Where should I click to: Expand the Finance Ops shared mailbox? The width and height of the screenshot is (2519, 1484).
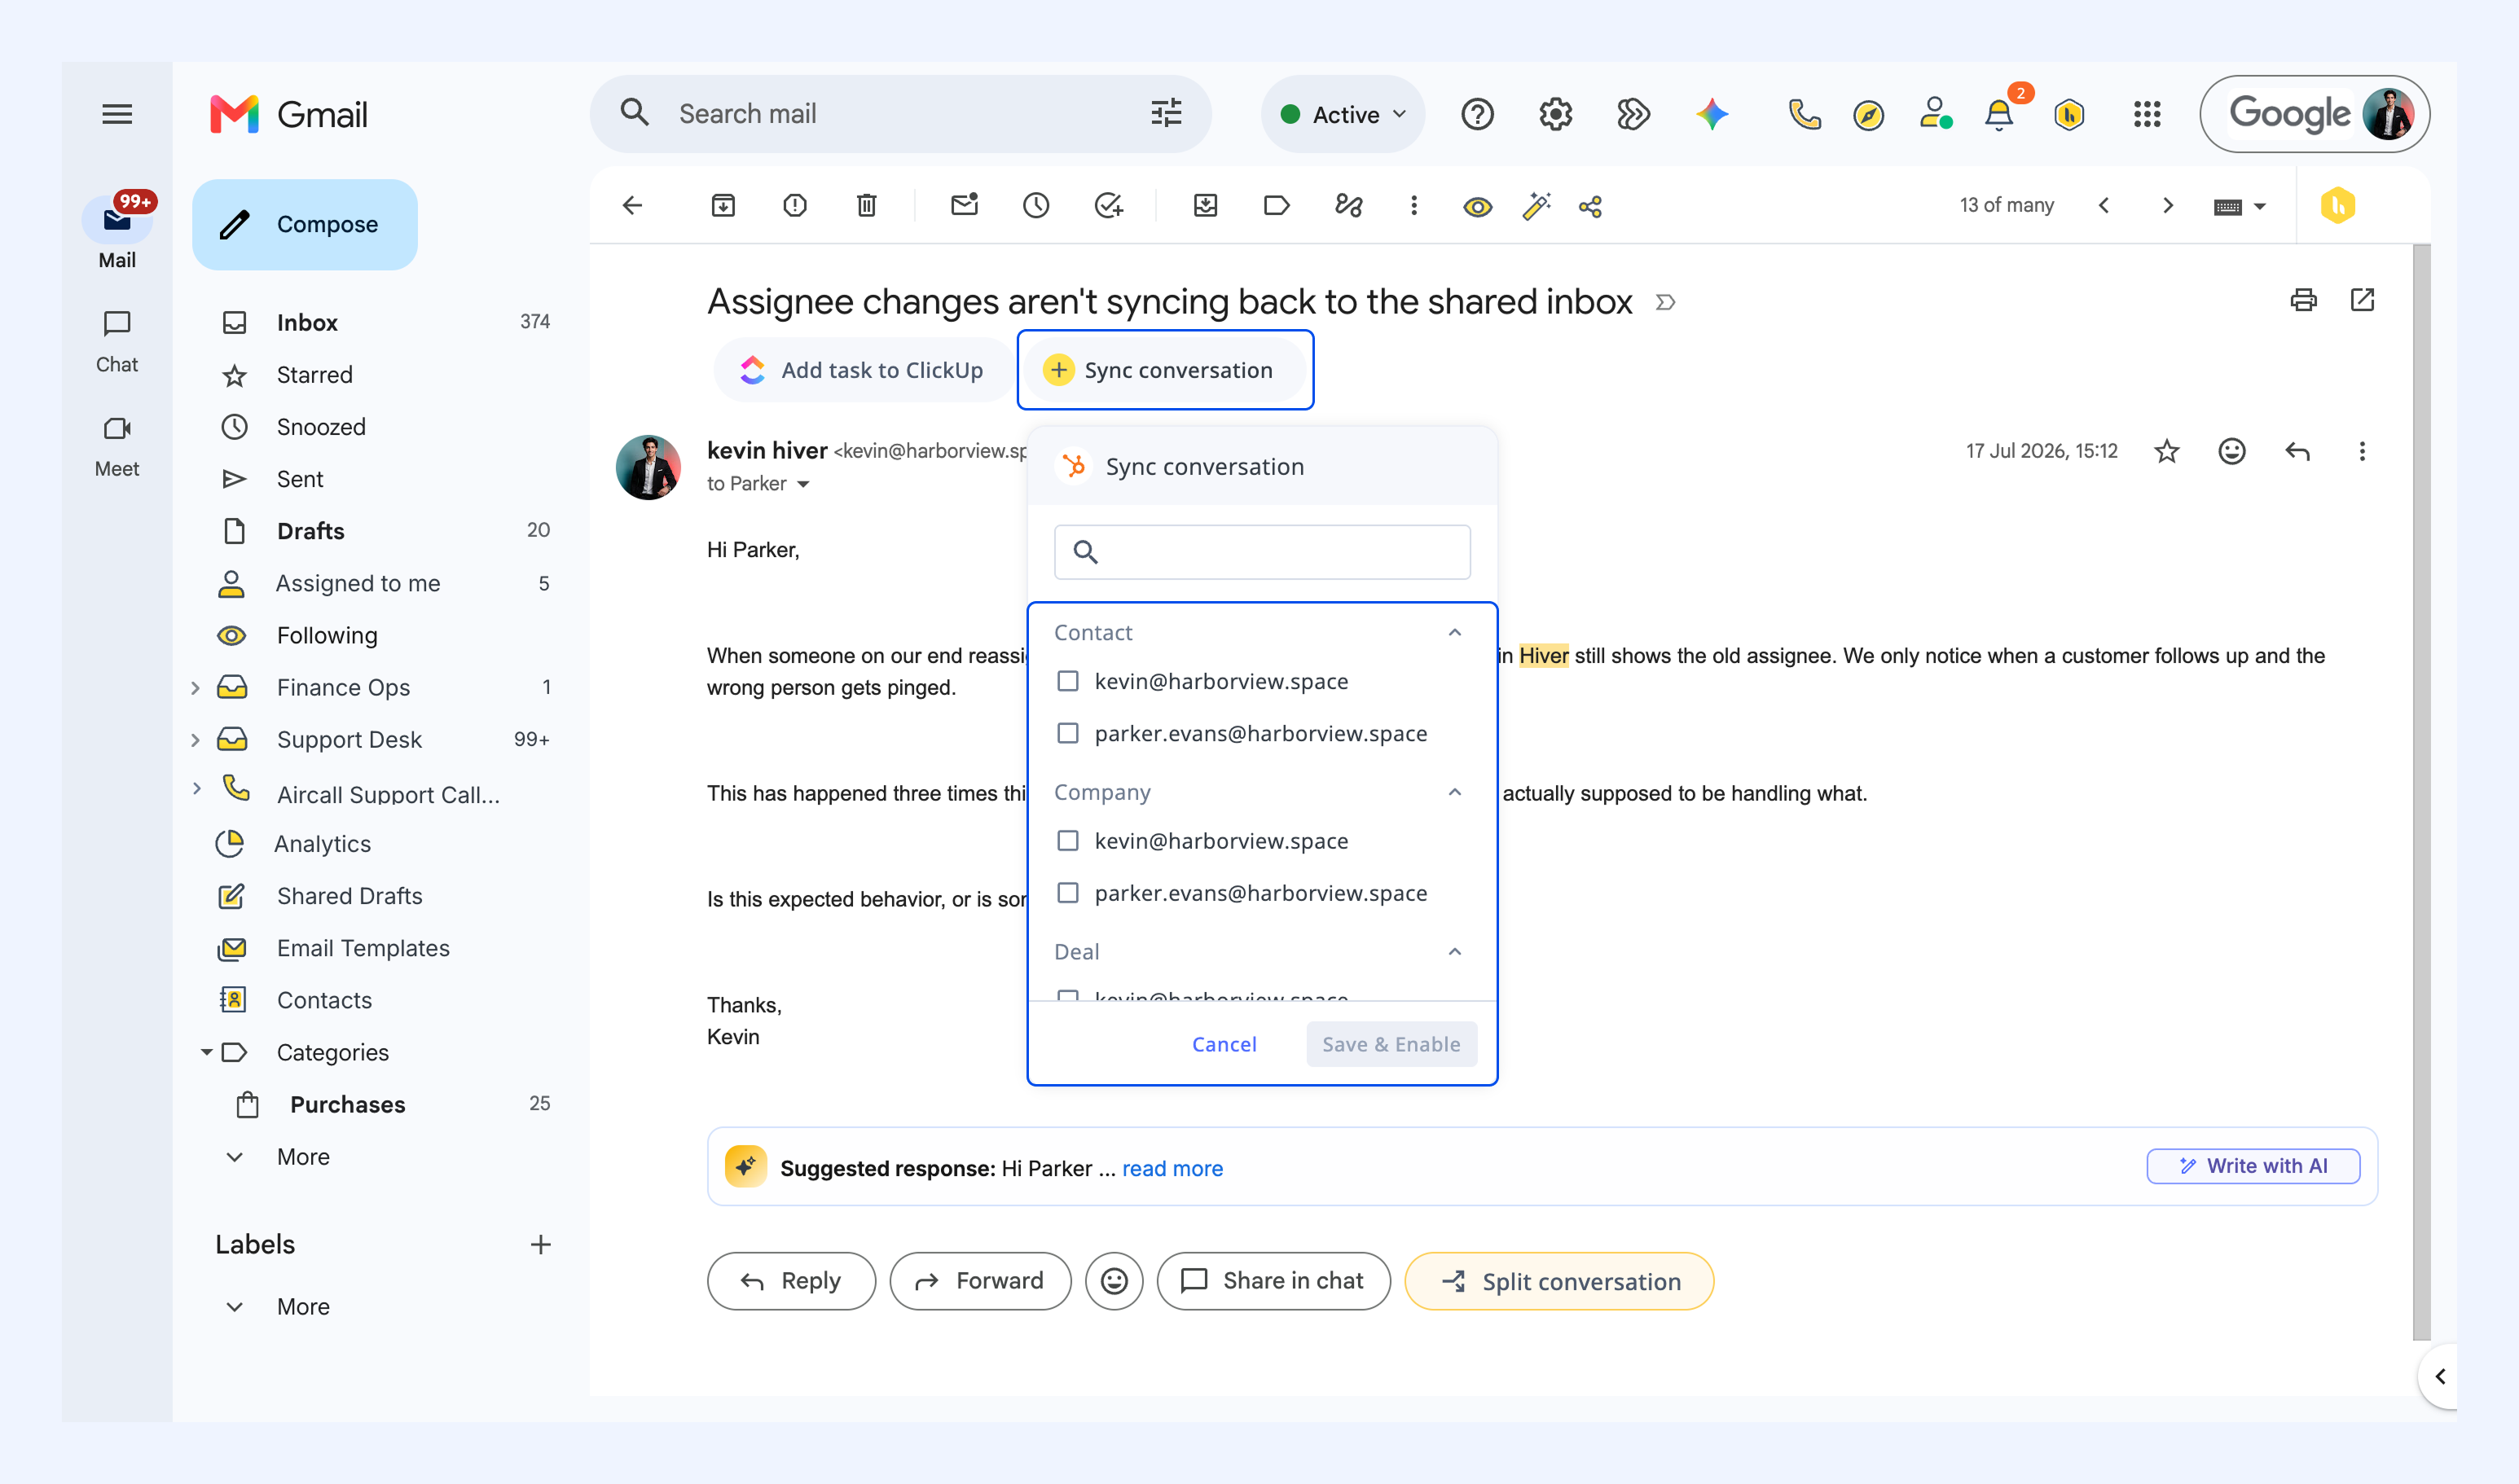pyautogui.click(x=196, y=688)
